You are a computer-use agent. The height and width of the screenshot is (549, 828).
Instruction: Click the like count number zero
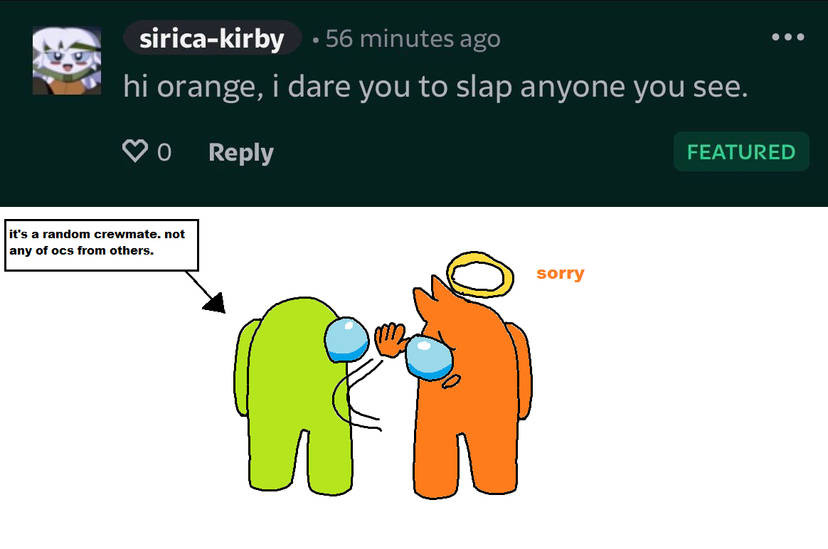pyautogui.click(x=164, y=153)
